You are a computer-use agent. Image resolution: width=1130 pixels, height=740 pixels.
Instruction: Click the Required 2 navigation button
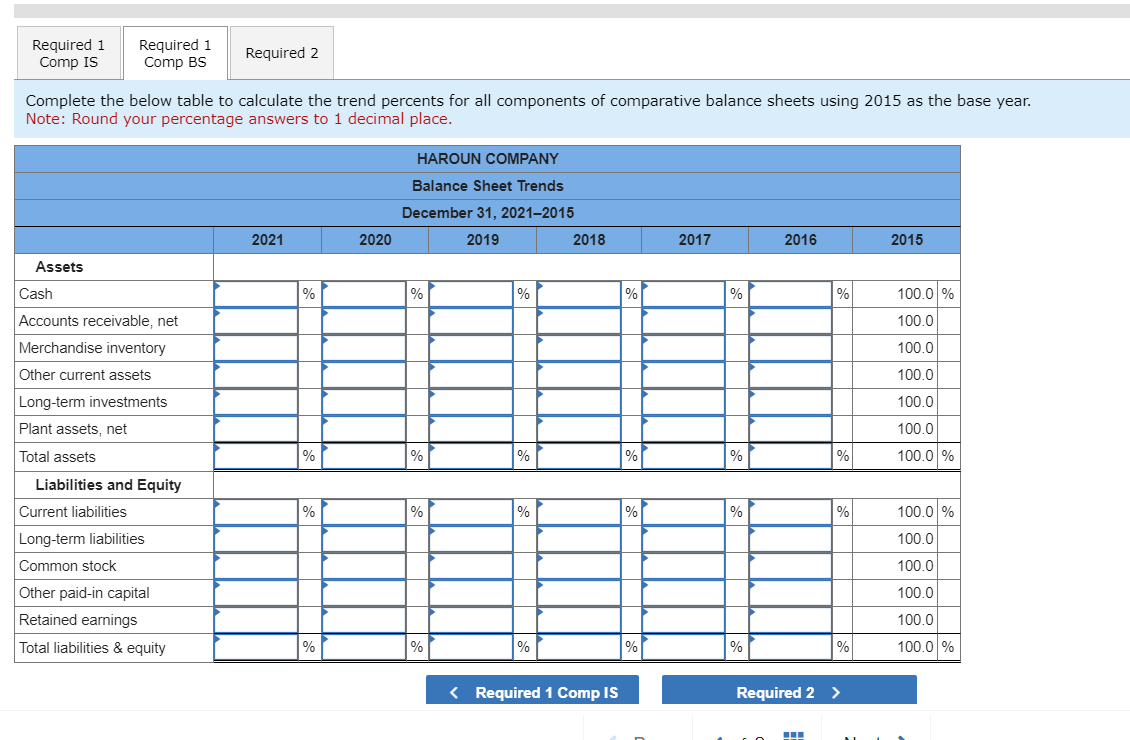click(x=789, y=692)
